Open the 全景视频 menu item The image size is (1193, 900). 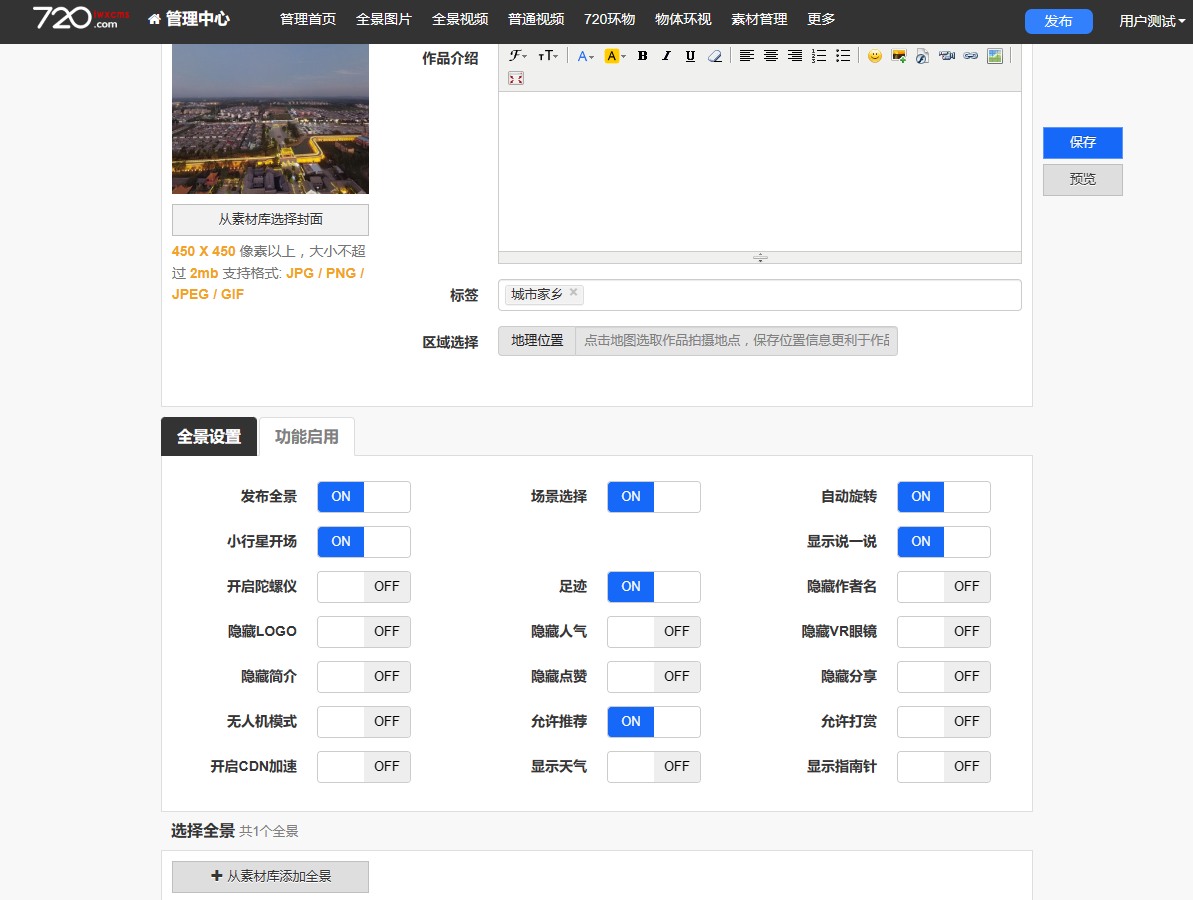[x=460, y=19]
